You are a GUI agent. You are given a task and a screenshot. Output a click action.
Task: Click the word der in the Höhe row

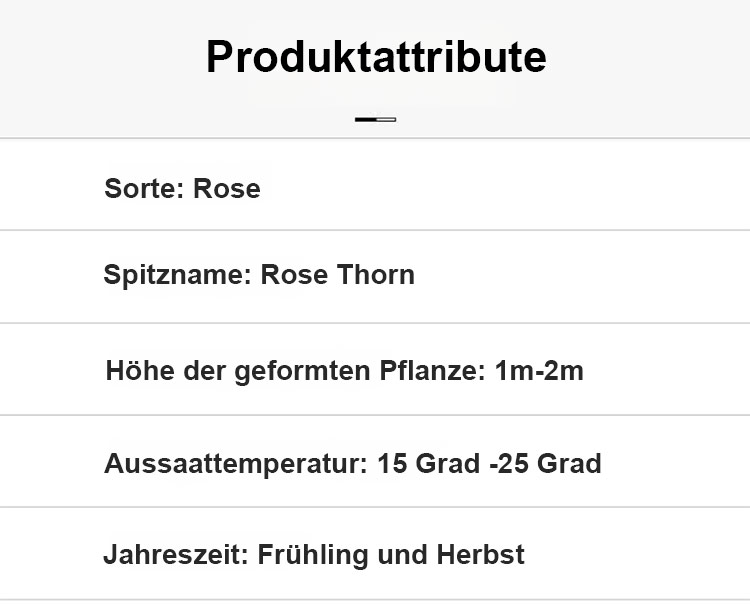204,371
